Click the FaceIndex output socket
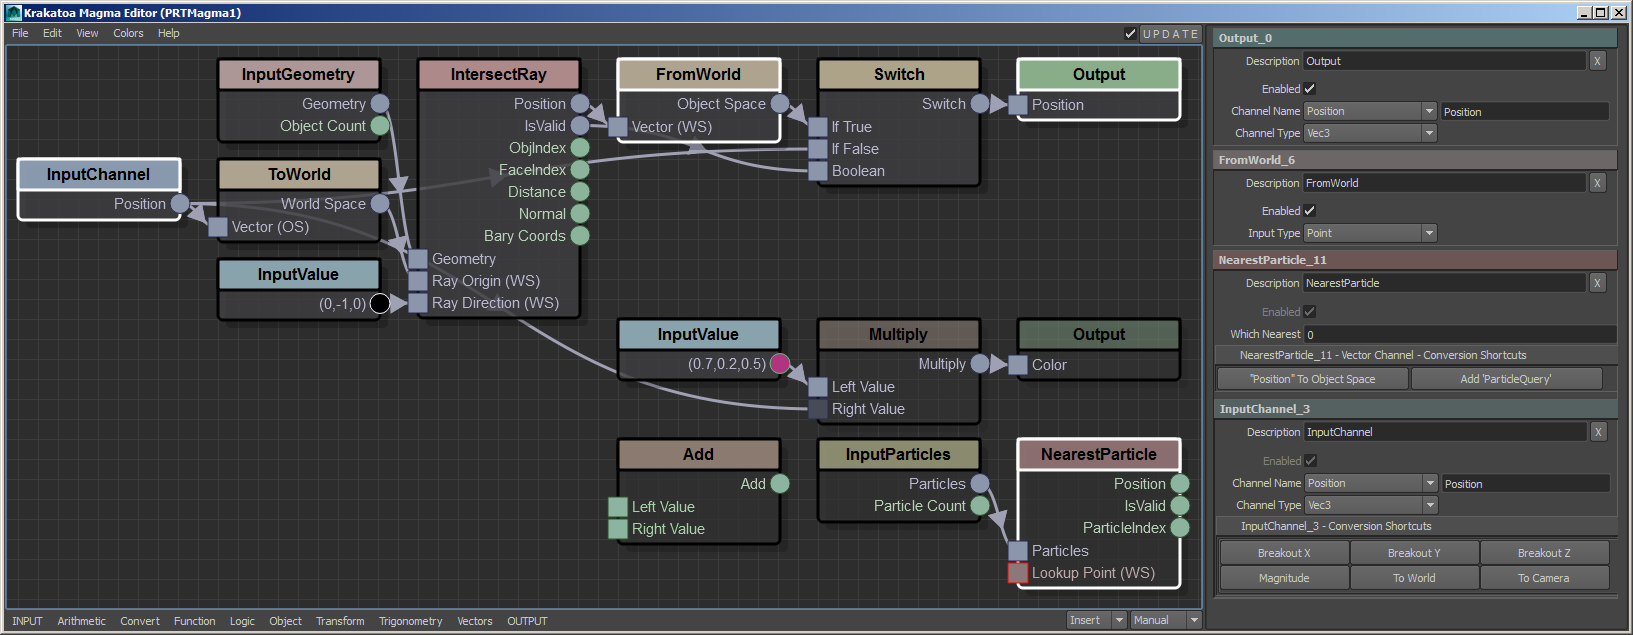1633x635 pixels. [580, 170]
